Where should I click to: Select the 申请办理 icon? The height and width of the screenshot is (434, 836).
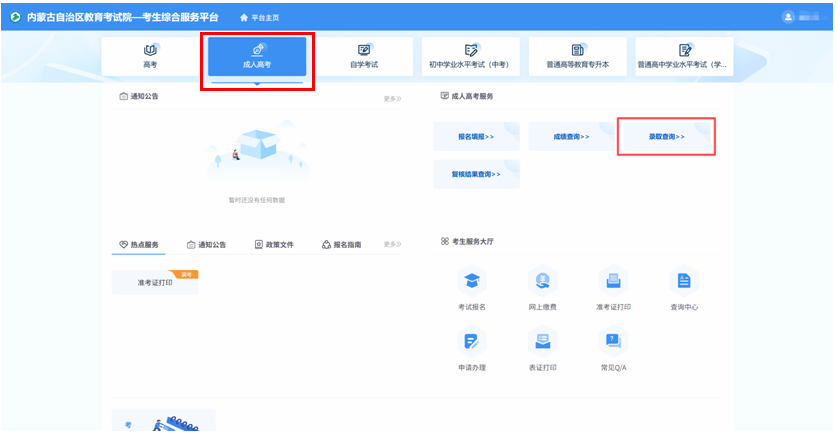[x=472, y=342]
